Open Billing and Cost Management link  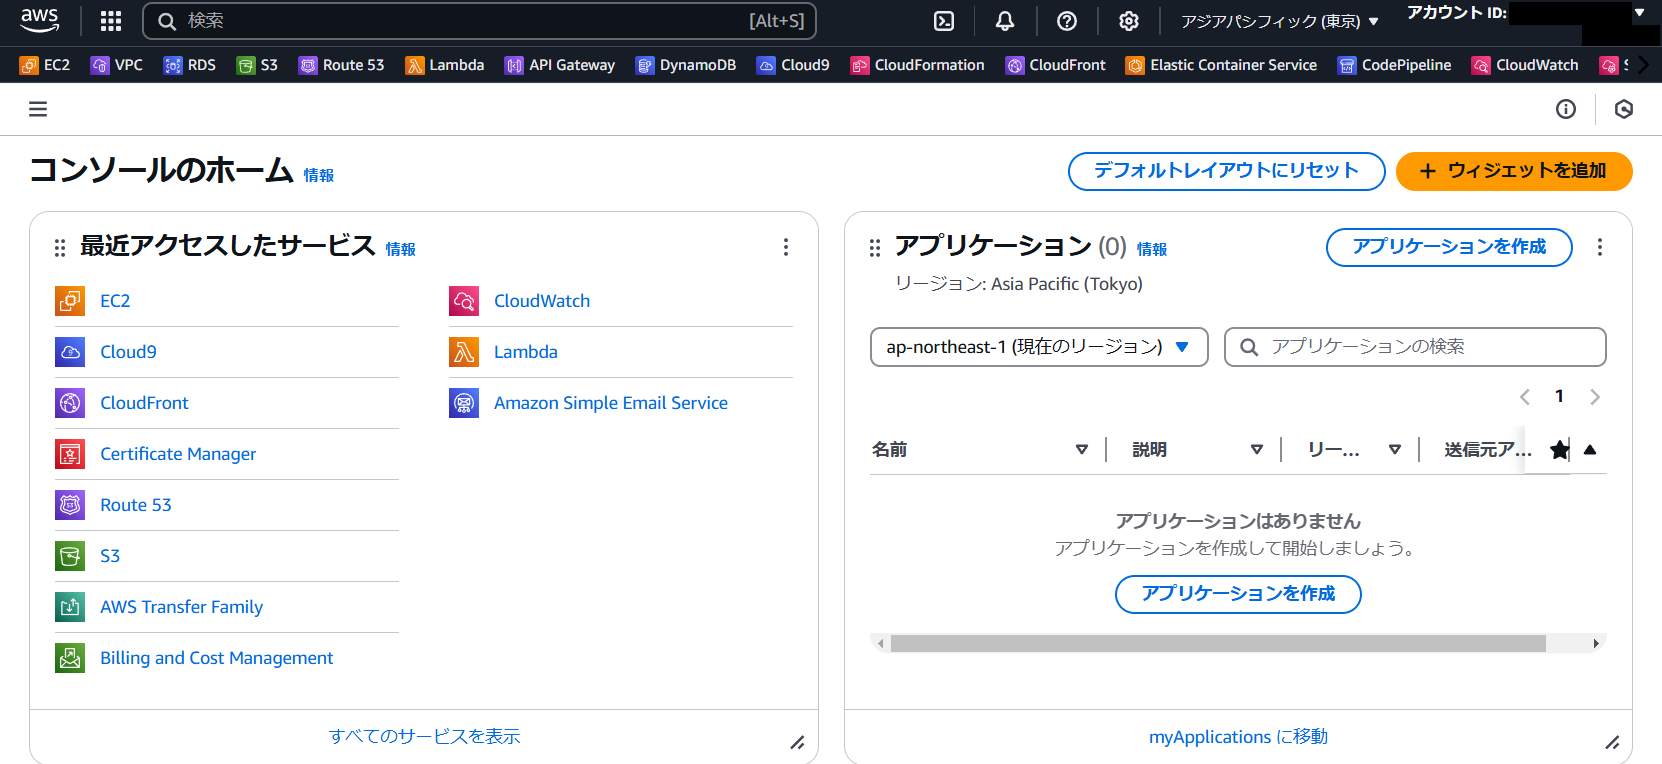click(x=217, y=658)
